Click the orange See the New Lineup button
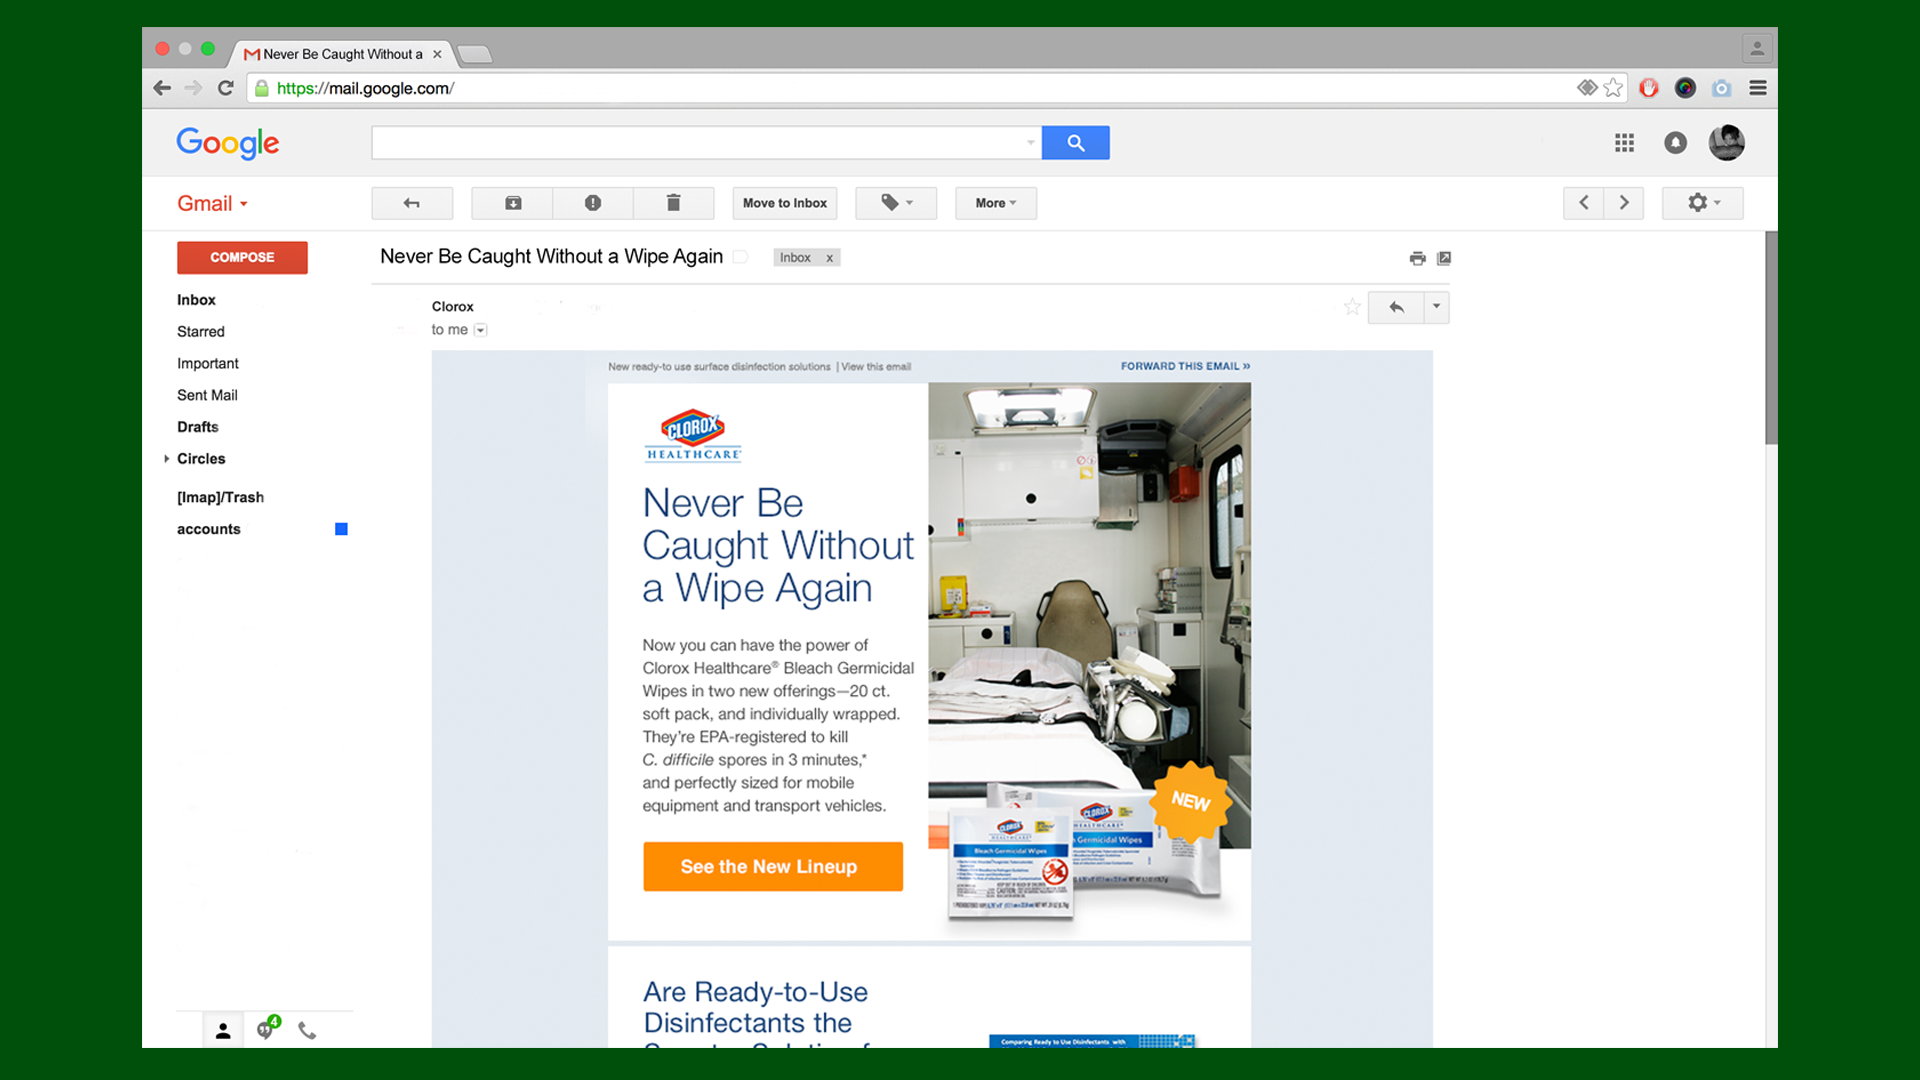The image size is (1920, 1080). click(772, 866)
